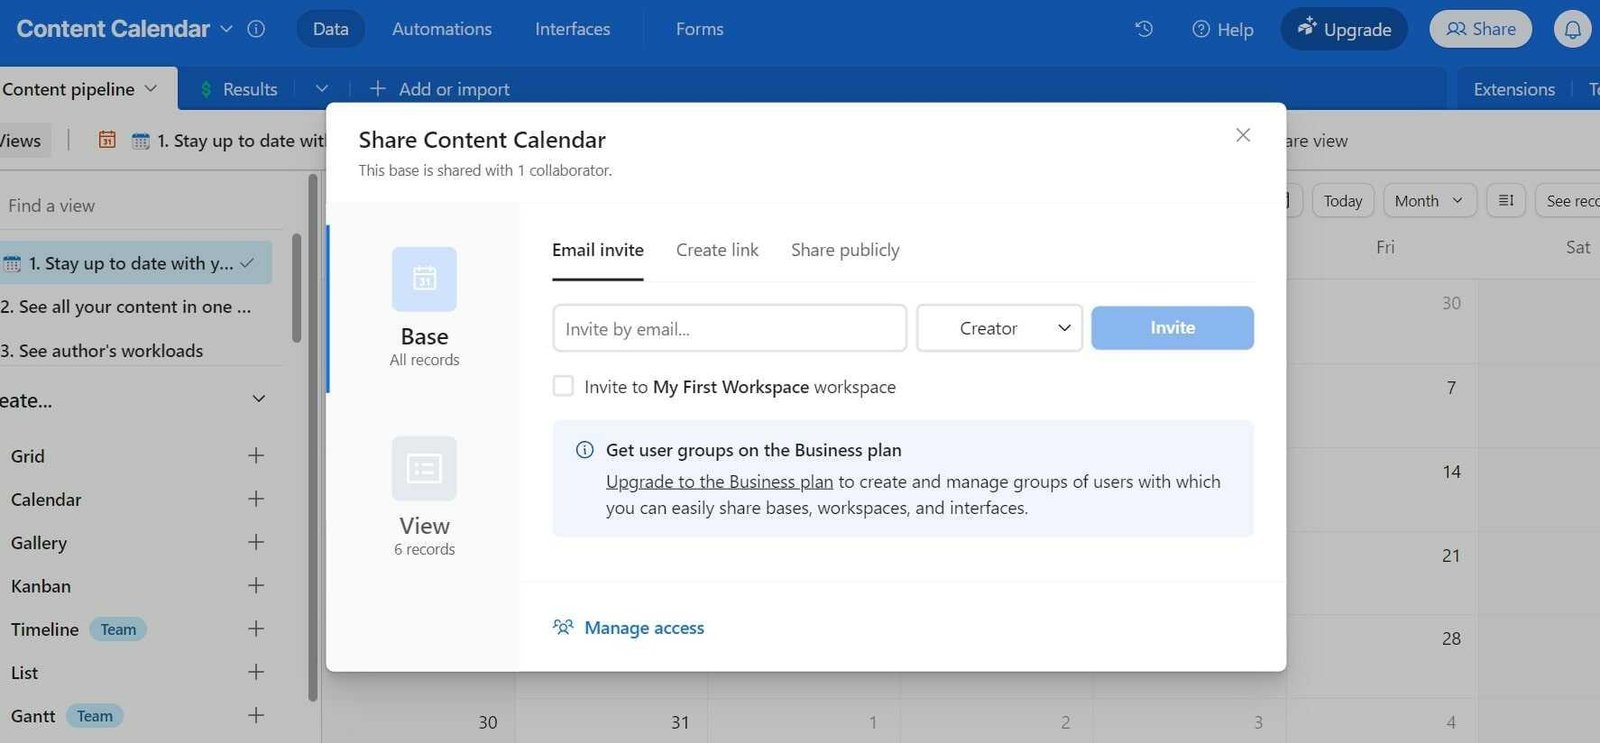Click the Gantt view type label

pos(33,716)
